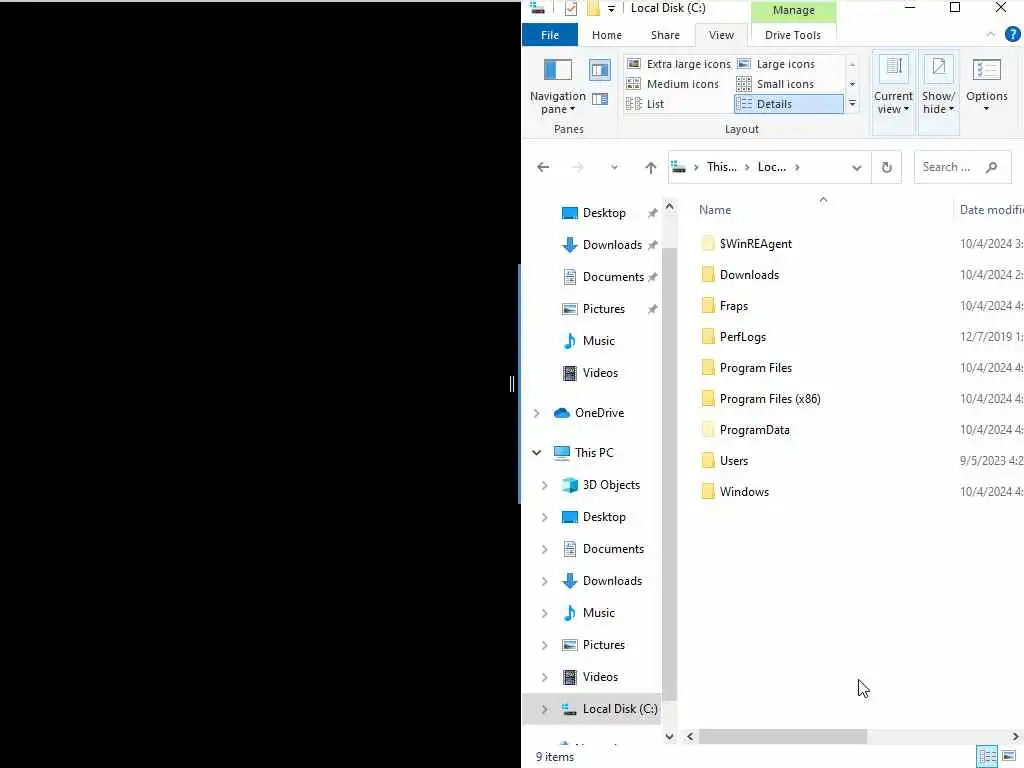Open the recent locations dropdown arrow
Image resolution: width=1024 pixels, height=768 pixels.
[x=614, y=168]
